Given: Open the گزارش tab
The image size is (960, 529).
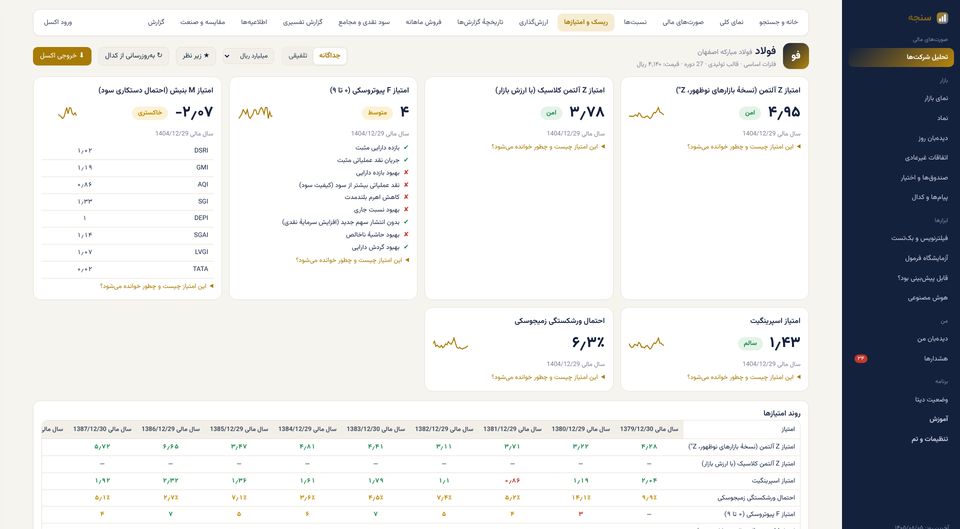Looking at the screenshot, I should (x=156, y=22).
